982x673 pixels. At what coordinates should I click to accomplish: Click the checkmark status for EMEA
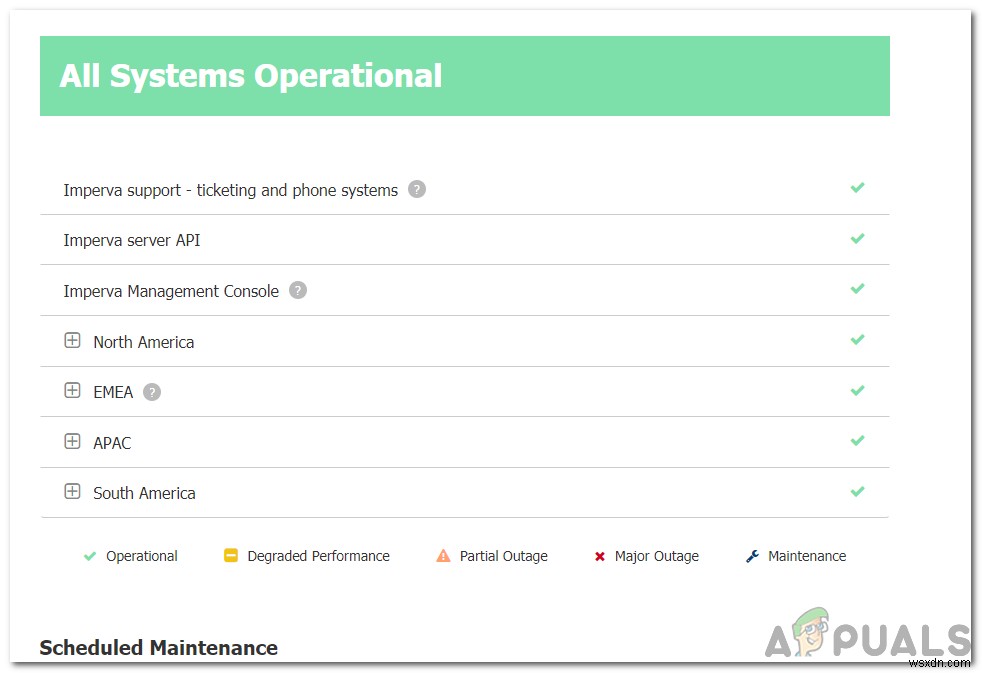click(857, 390)
